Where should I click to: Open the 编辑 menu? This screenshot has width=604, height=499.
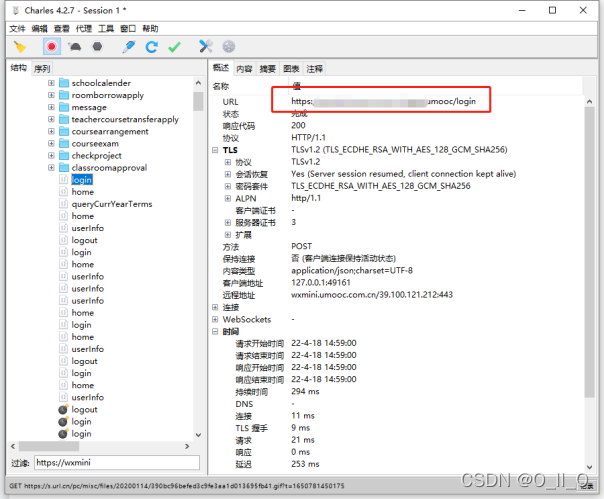coord(39,29)
